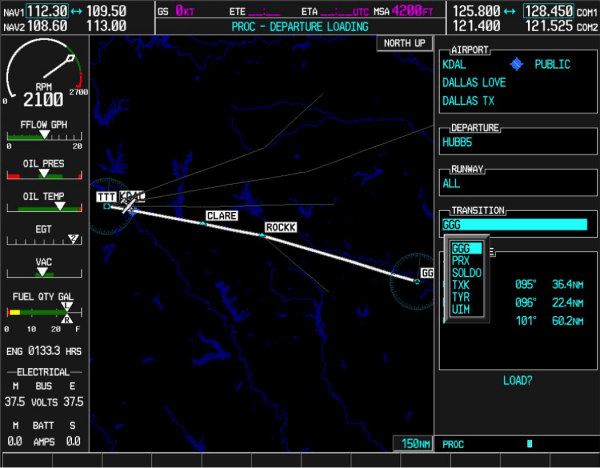Click ENG hours 0133.3 readout

click(44, 351)
